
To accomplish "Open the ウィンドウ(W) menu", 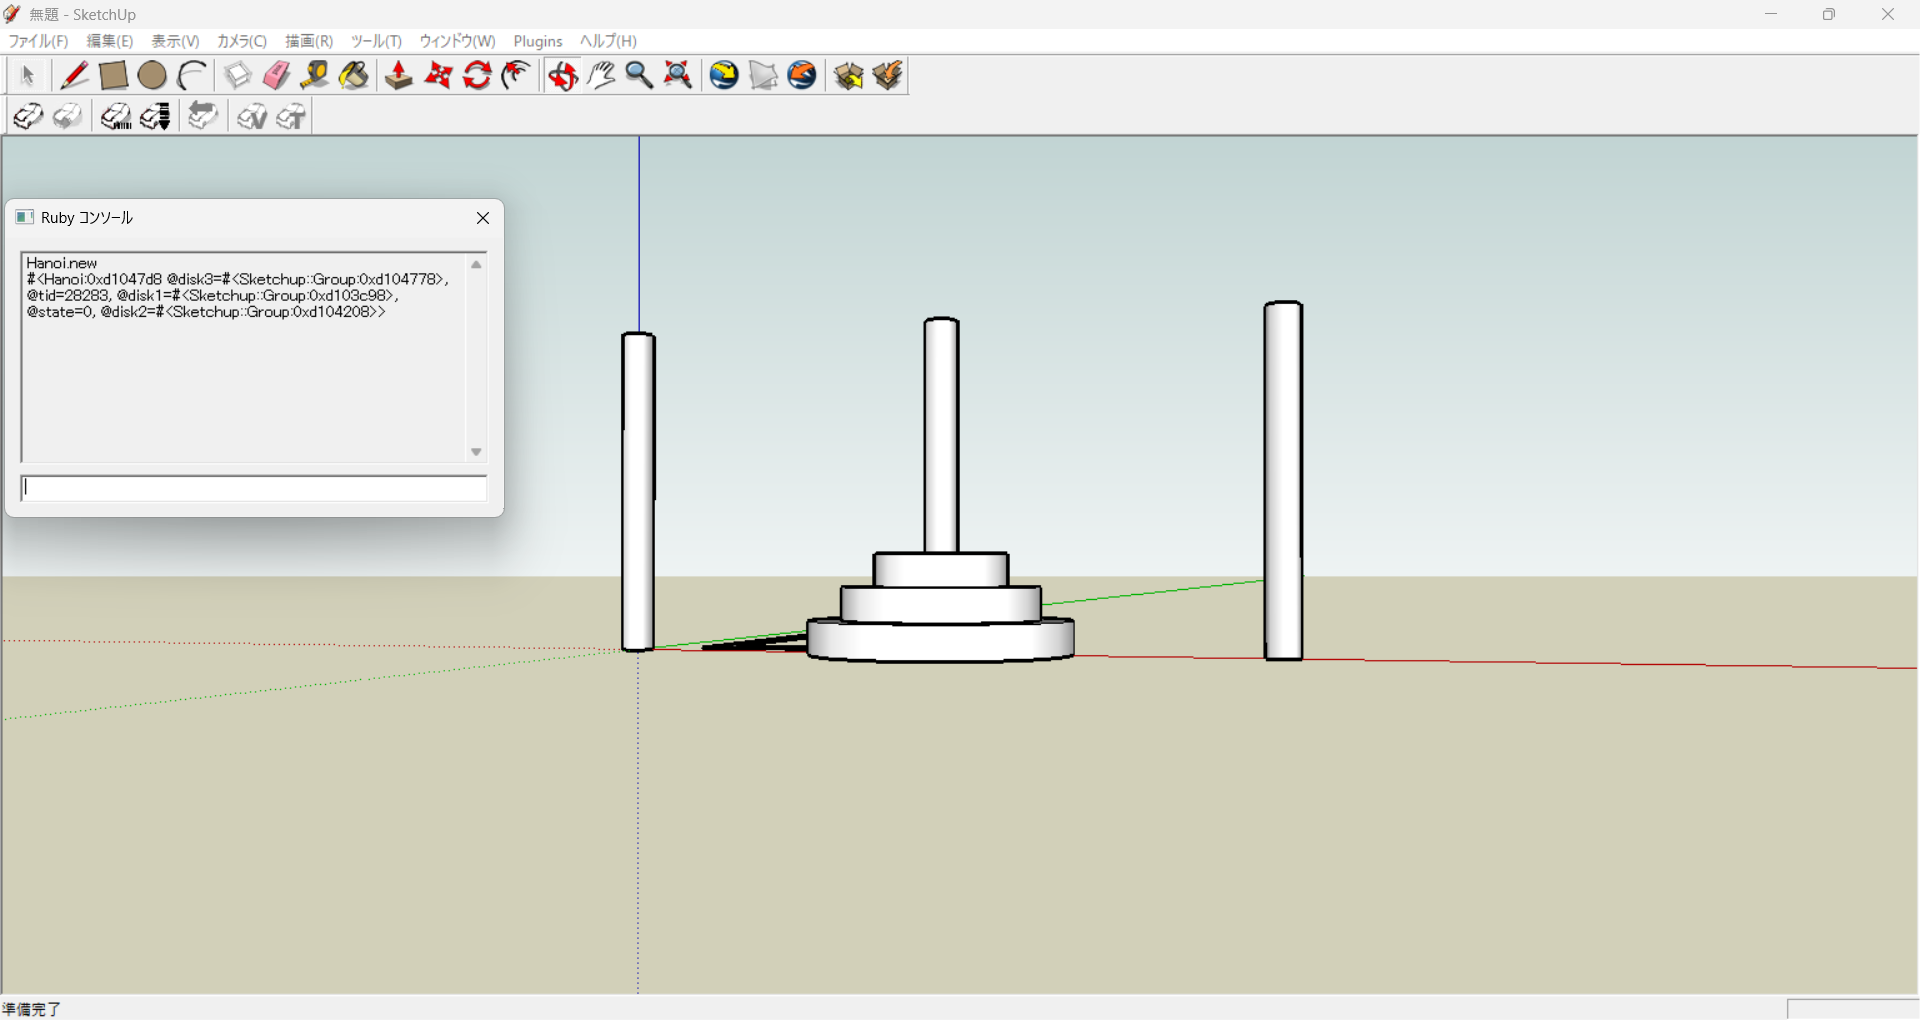I will (457, 41).
